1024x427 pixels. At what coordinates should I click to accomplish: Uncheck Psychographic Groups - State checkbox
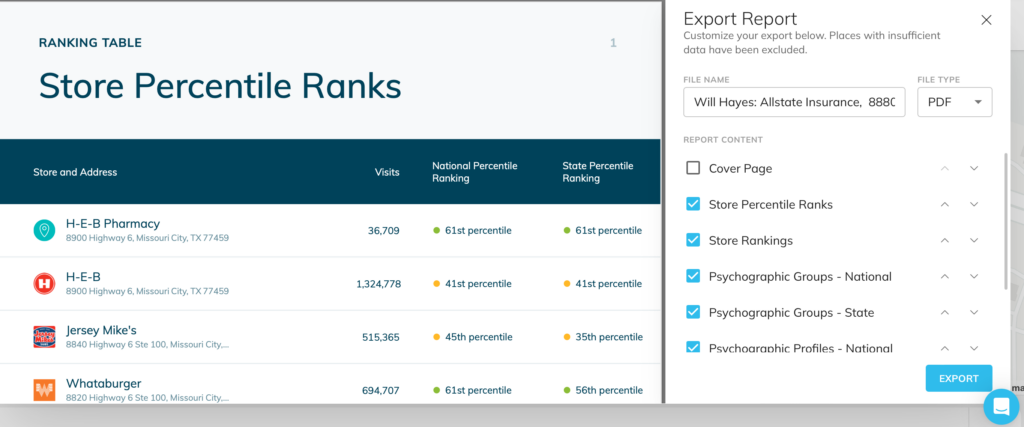(x=693, y=312)
